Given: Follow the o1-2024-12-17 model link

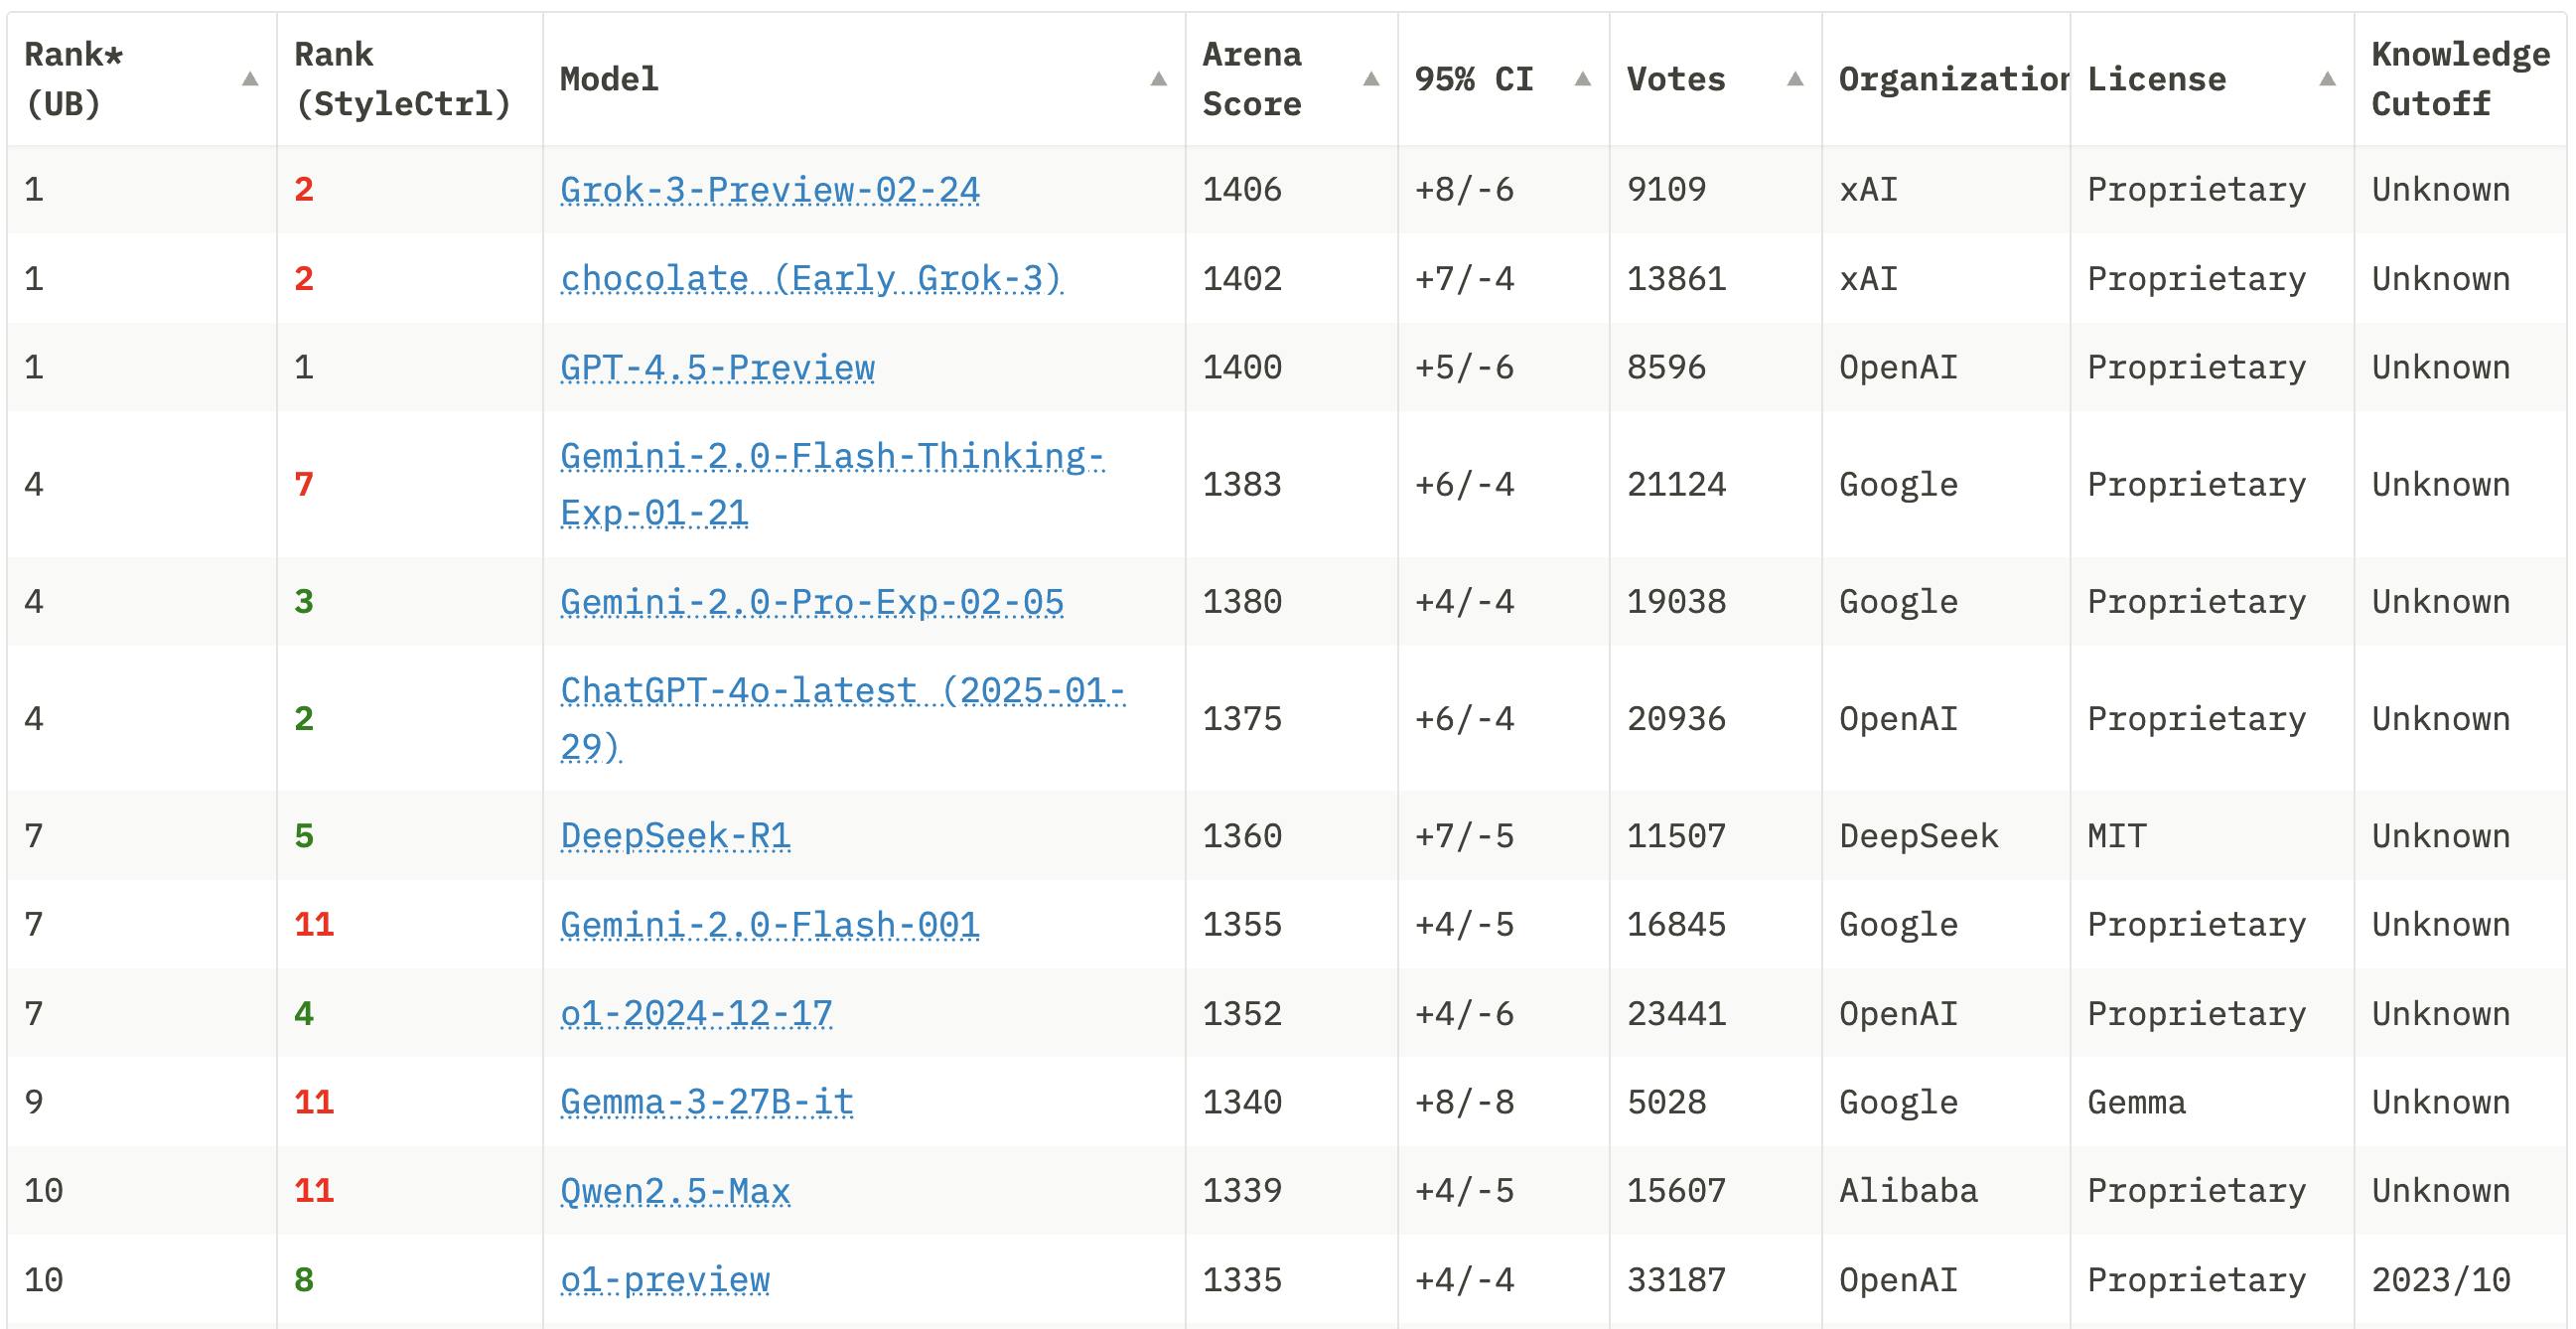Looking at the screenshot, I should (696, 1013).
